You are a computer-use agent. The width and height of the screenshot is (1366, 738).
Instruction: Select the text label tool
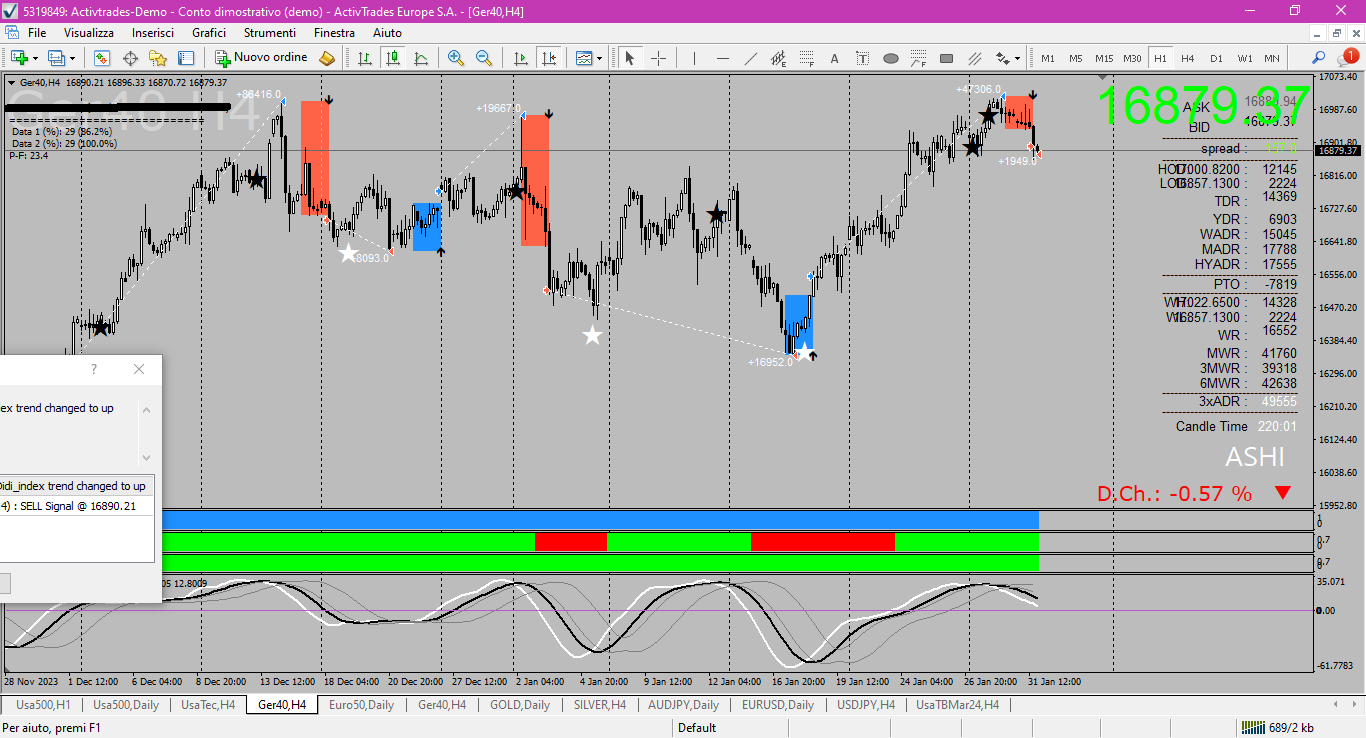tap(862, 58)
